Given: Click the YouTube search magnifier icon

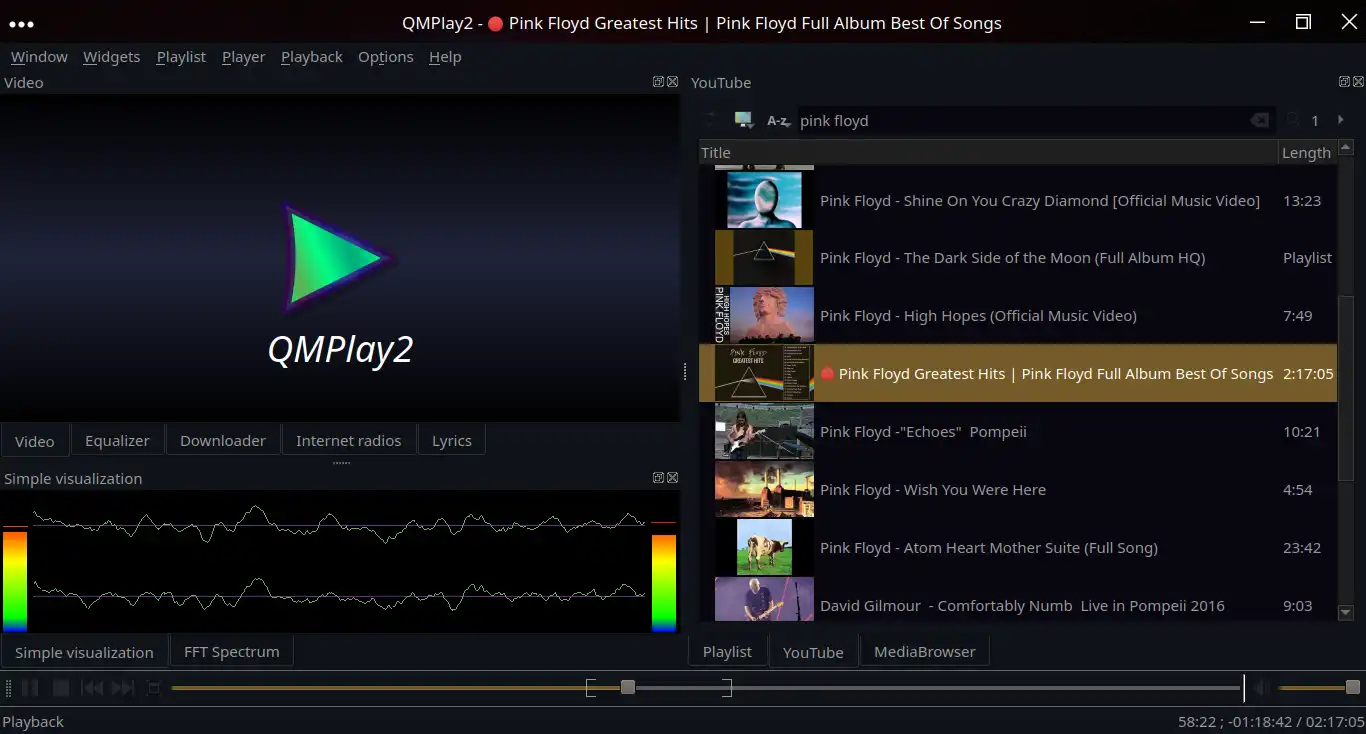Looking at the screenshot, I should point(1293,120).
